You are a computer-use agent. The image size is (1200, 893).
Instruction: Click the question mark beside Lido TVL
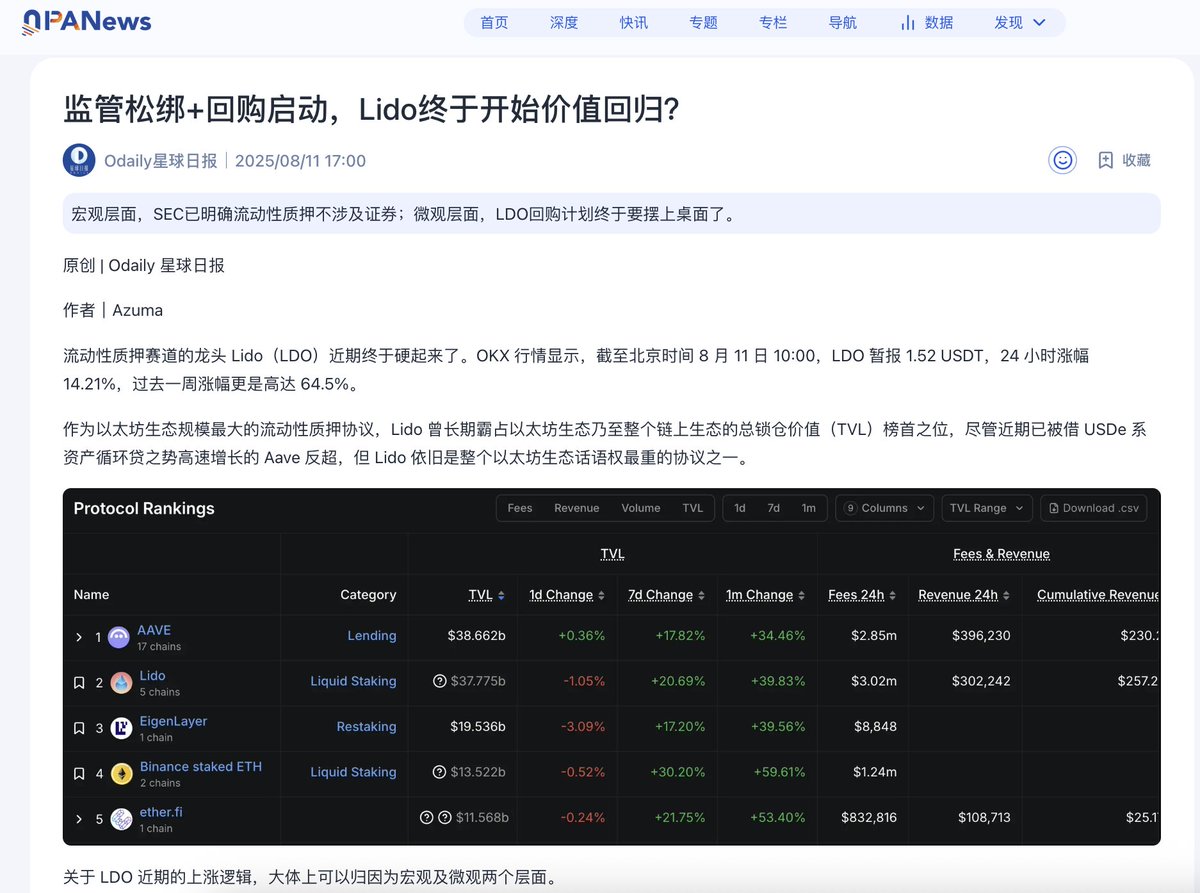point(439,681)
